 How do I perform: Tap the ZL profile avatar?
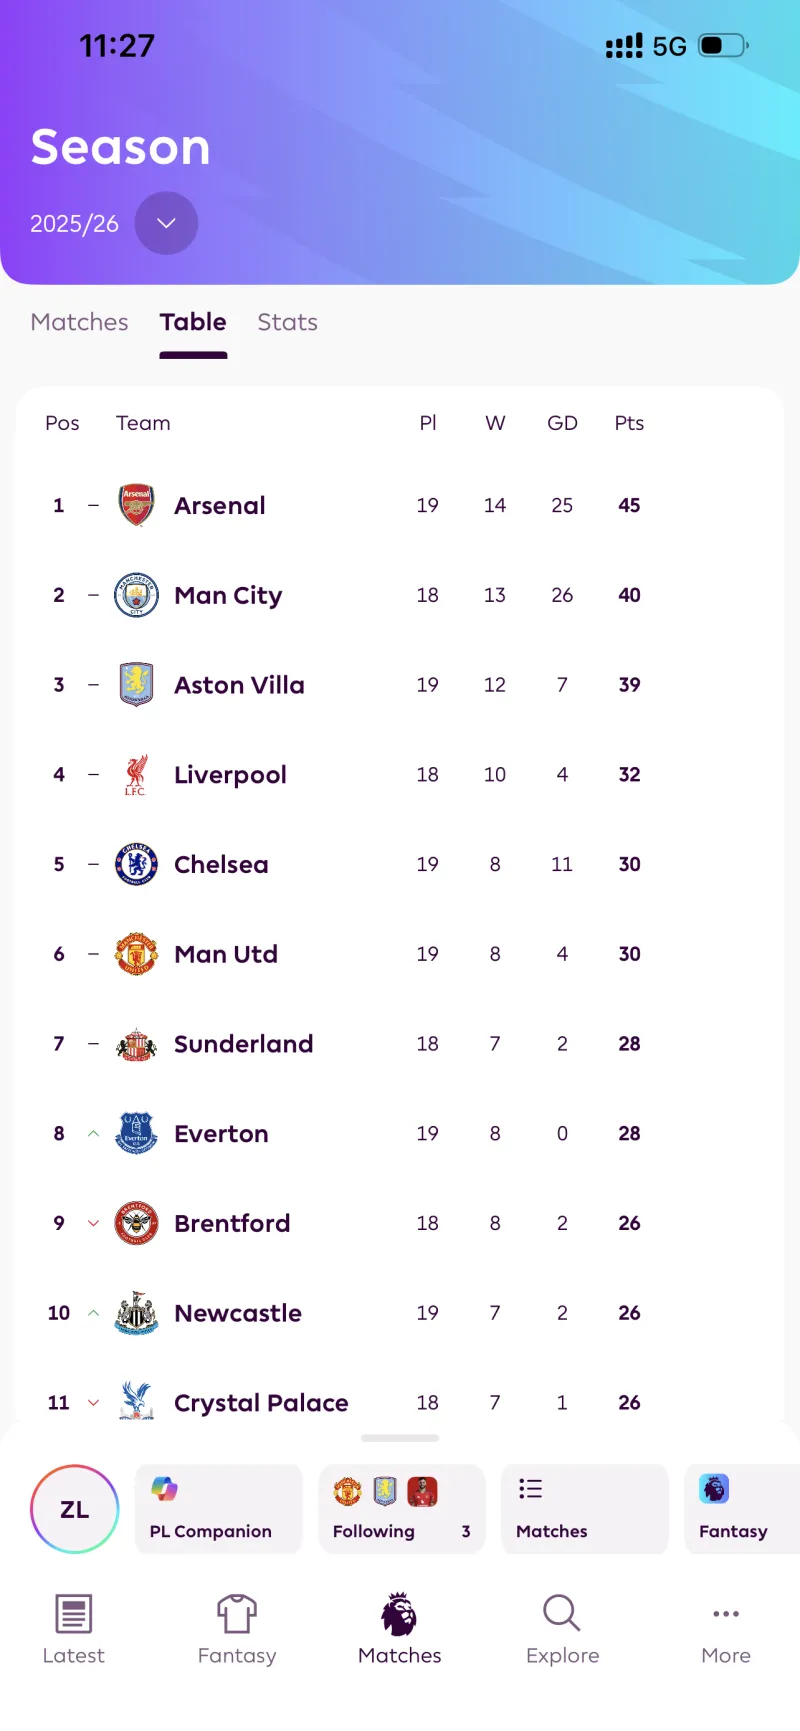tap(75, 1509)
